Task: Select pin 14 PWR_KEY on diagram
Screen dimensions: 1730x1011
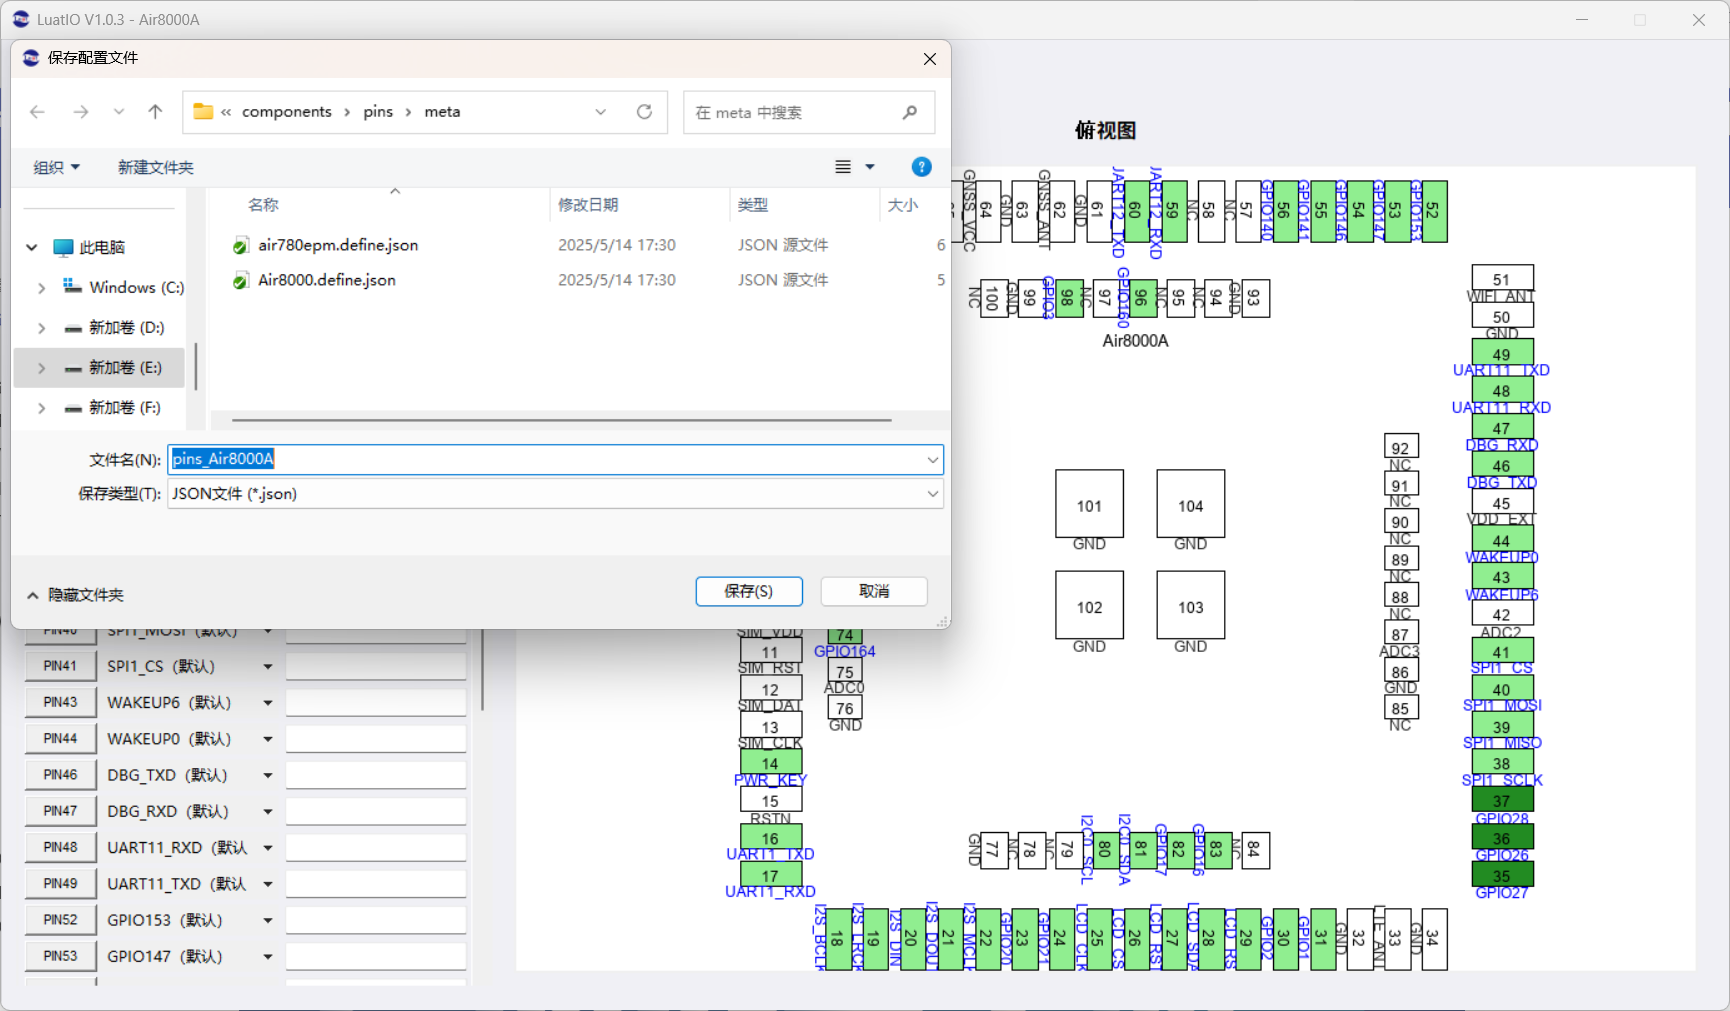Action: point(771,763)
